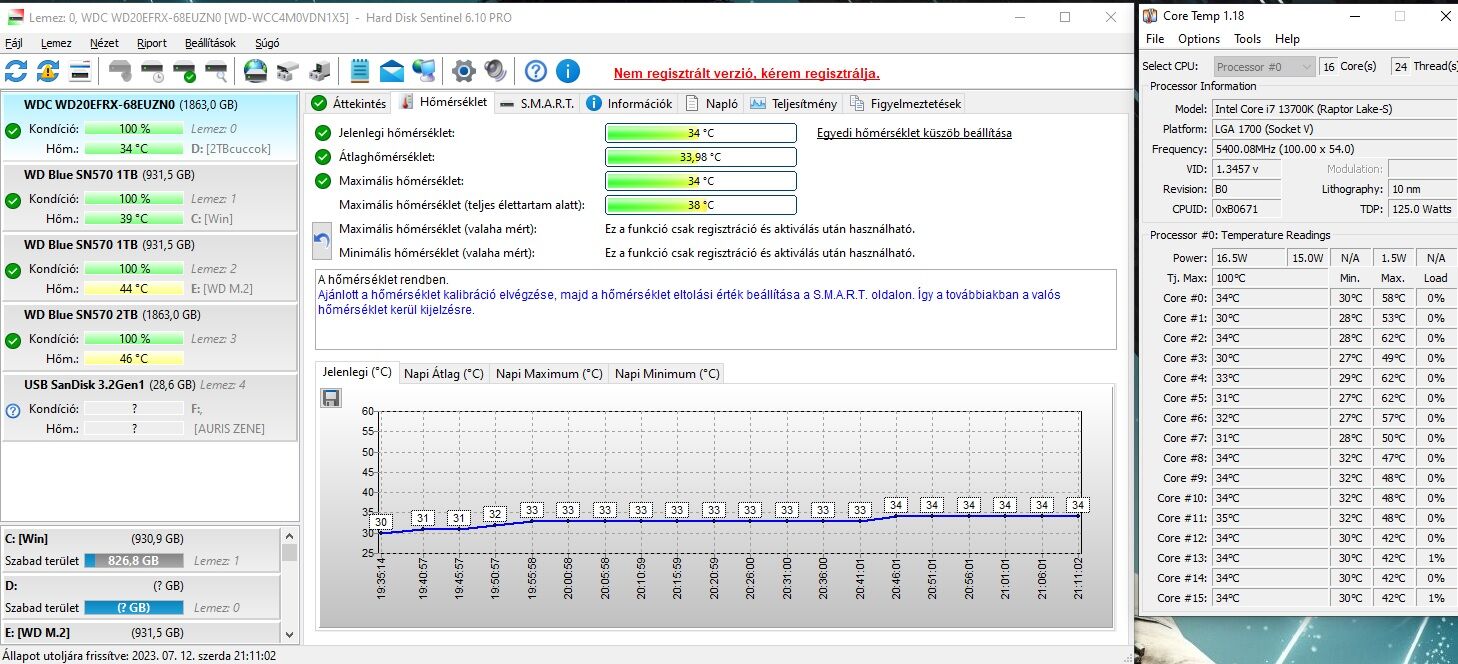Click the envelope e-mail toolbar icon

pyautogui.click(x=392, y=71)
